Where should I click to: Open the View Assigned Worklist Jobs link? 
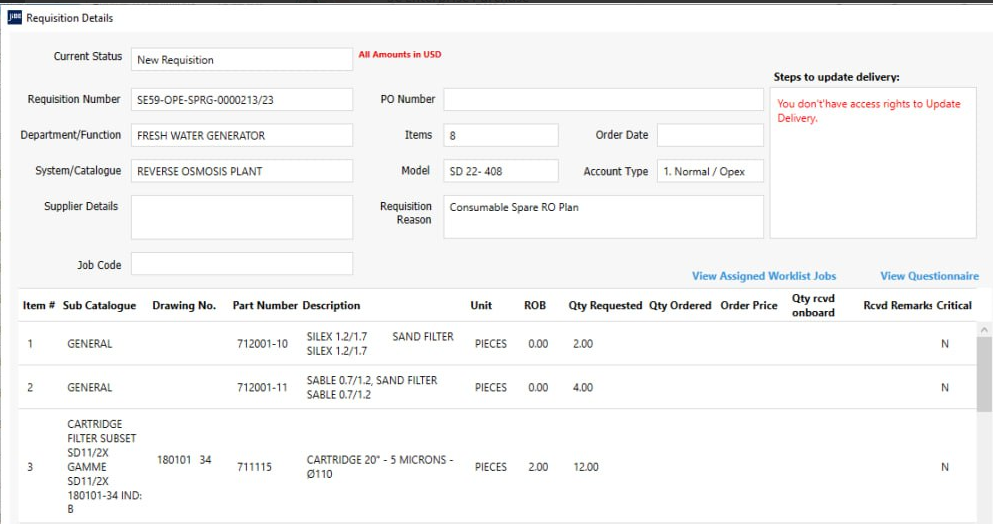click(x=763, y=276)
